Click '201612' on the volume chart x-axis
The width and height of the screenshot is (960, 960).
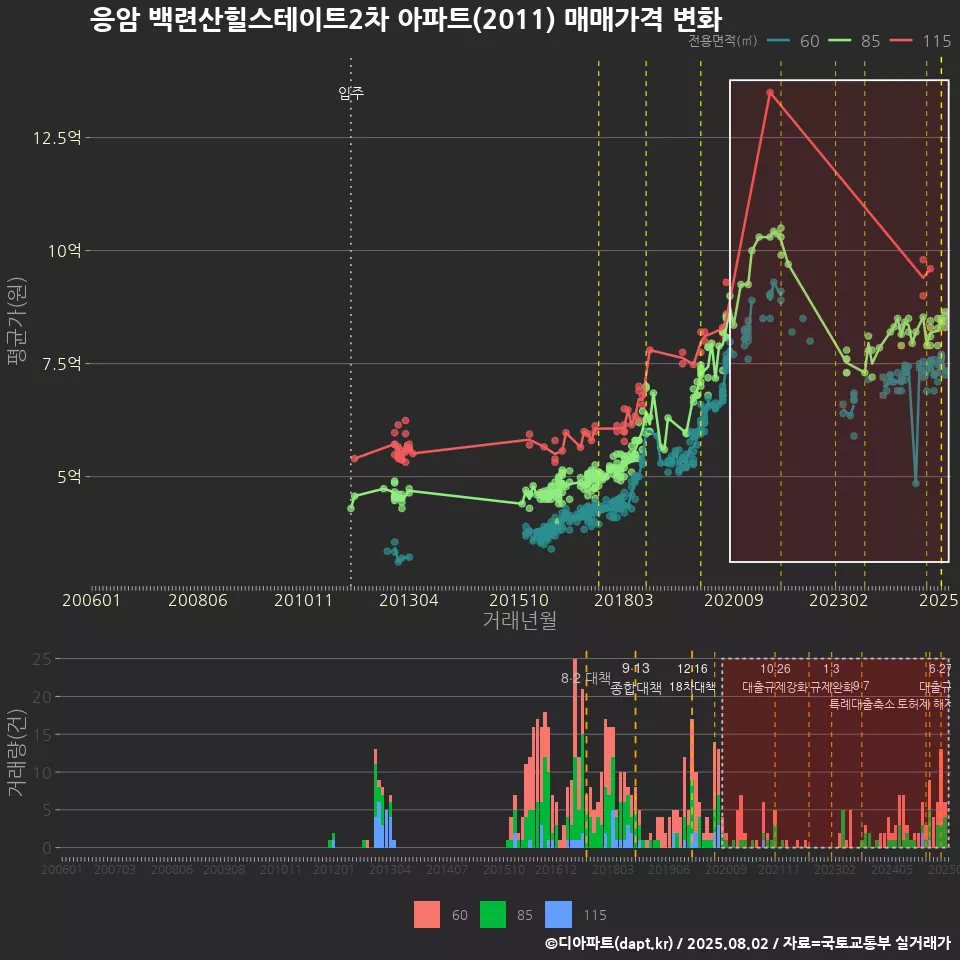click(x=556, y=869)
